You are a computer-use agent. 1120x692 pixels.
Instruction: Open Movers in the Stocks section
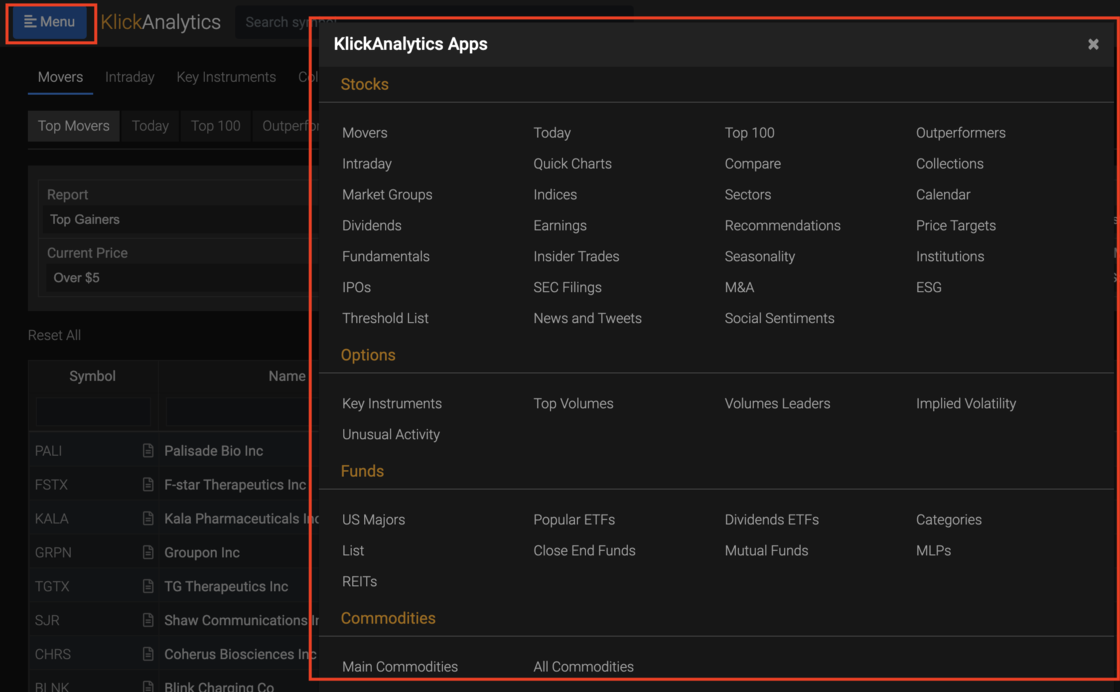[x=364, y=133]
